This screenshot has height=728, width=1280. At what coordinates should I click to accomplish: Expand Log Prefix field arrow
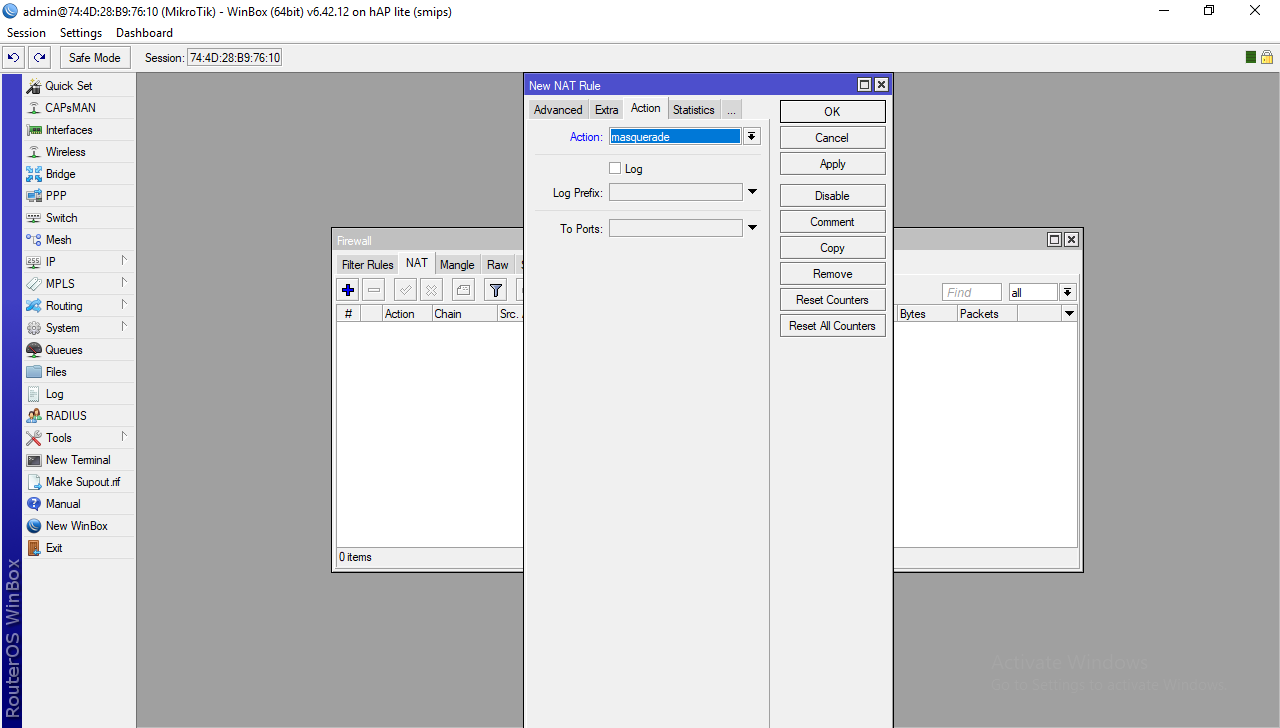click(x=752, y=192)
